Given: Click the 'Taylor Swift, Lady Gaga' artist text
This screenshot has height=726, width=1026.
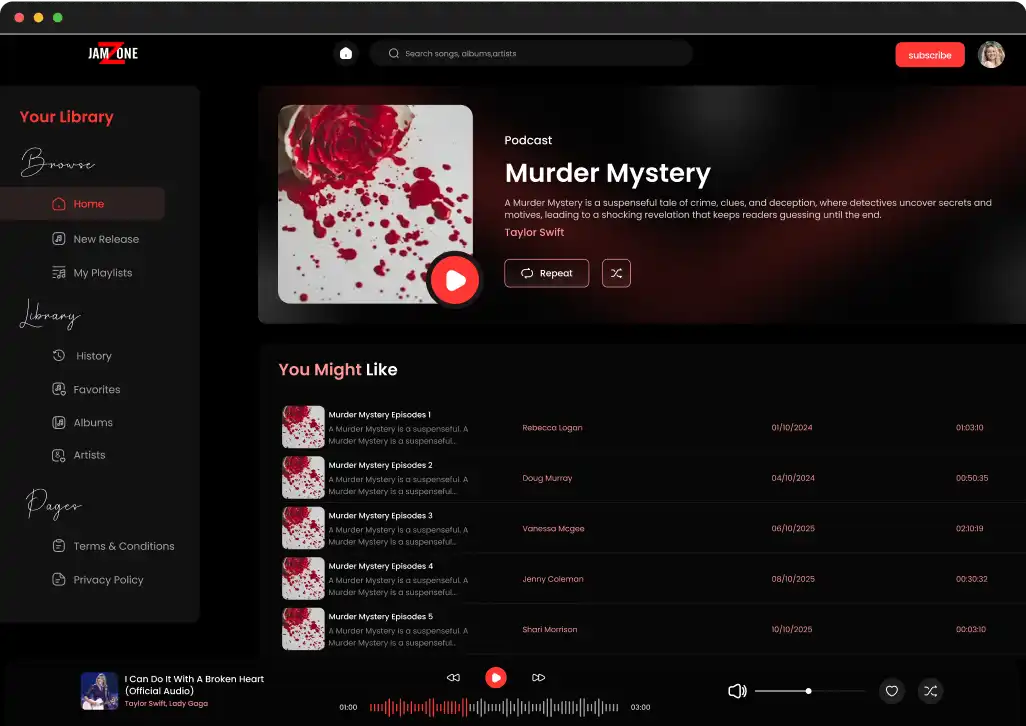Looking at the screenshot, I should coord(166,704).
